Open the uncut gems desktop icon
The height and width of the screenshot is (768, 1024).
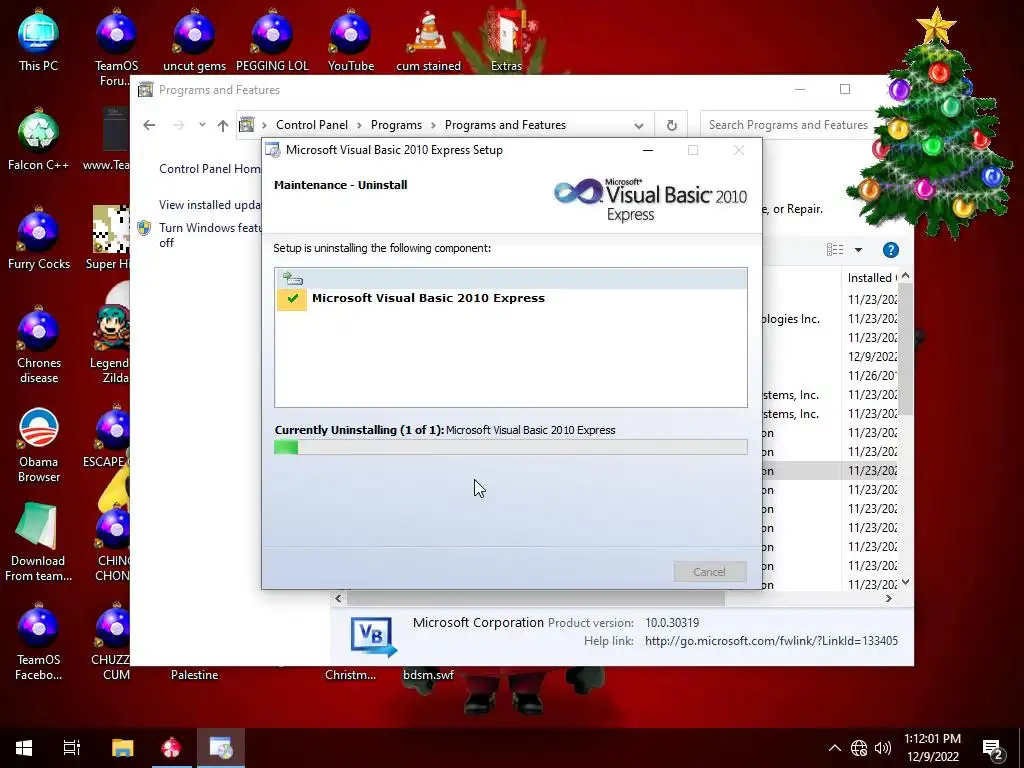pyautogui.click(x=194, y=40)
